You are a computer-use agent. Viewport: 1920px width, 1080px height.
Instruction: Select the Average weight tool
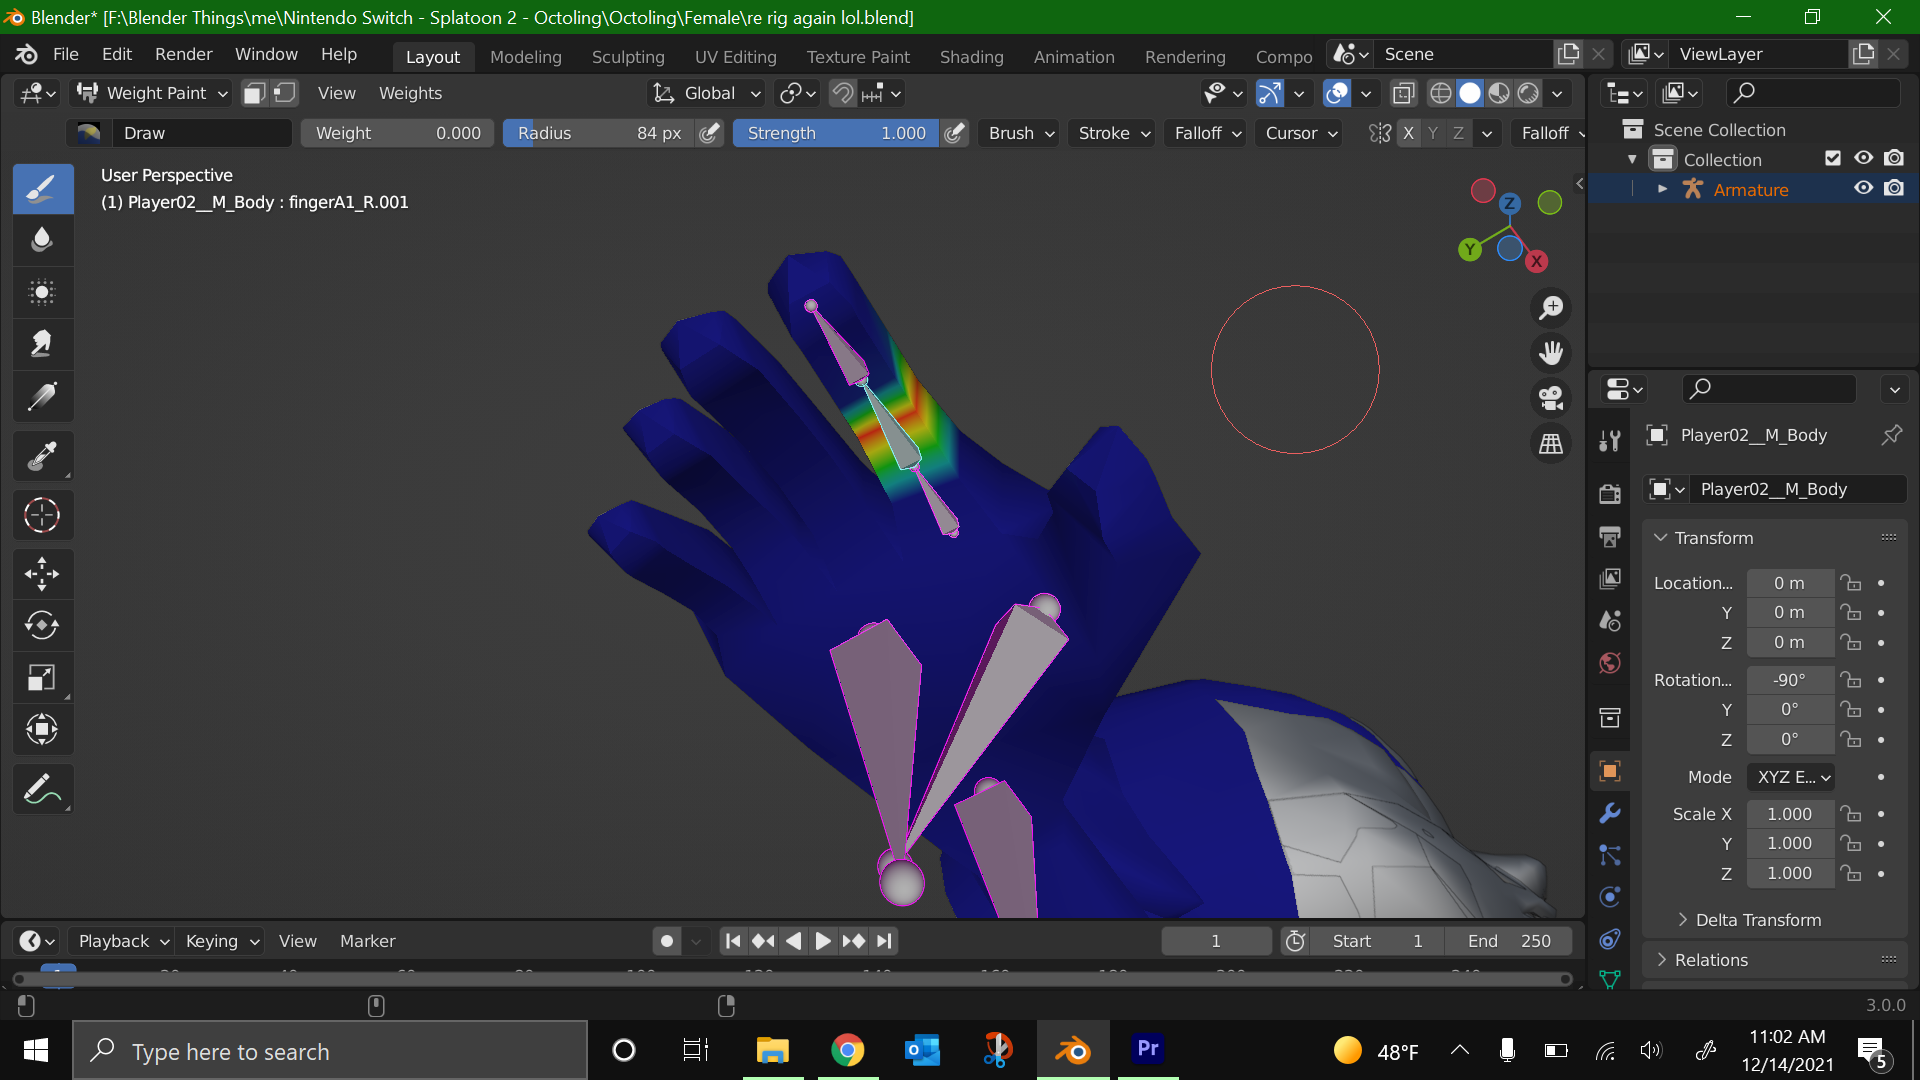42,292
